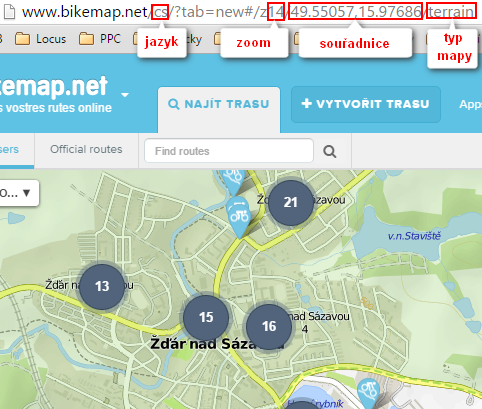The width and height of the screenshot is (482, 409).
Task: Click the page icon in address bar
Action: 9,12
